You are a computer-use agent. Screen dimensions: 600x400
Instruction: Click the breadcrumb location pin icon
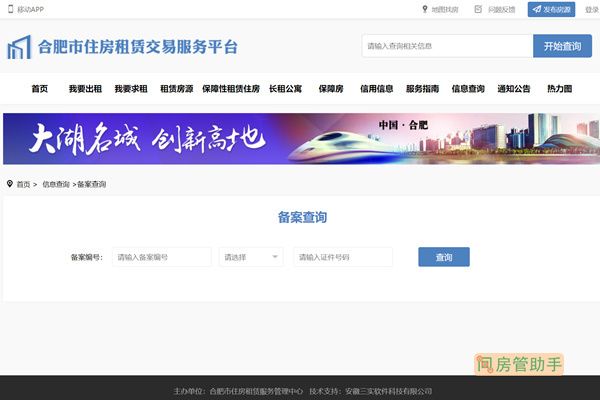pyautogui.click(x=10, y=184)
